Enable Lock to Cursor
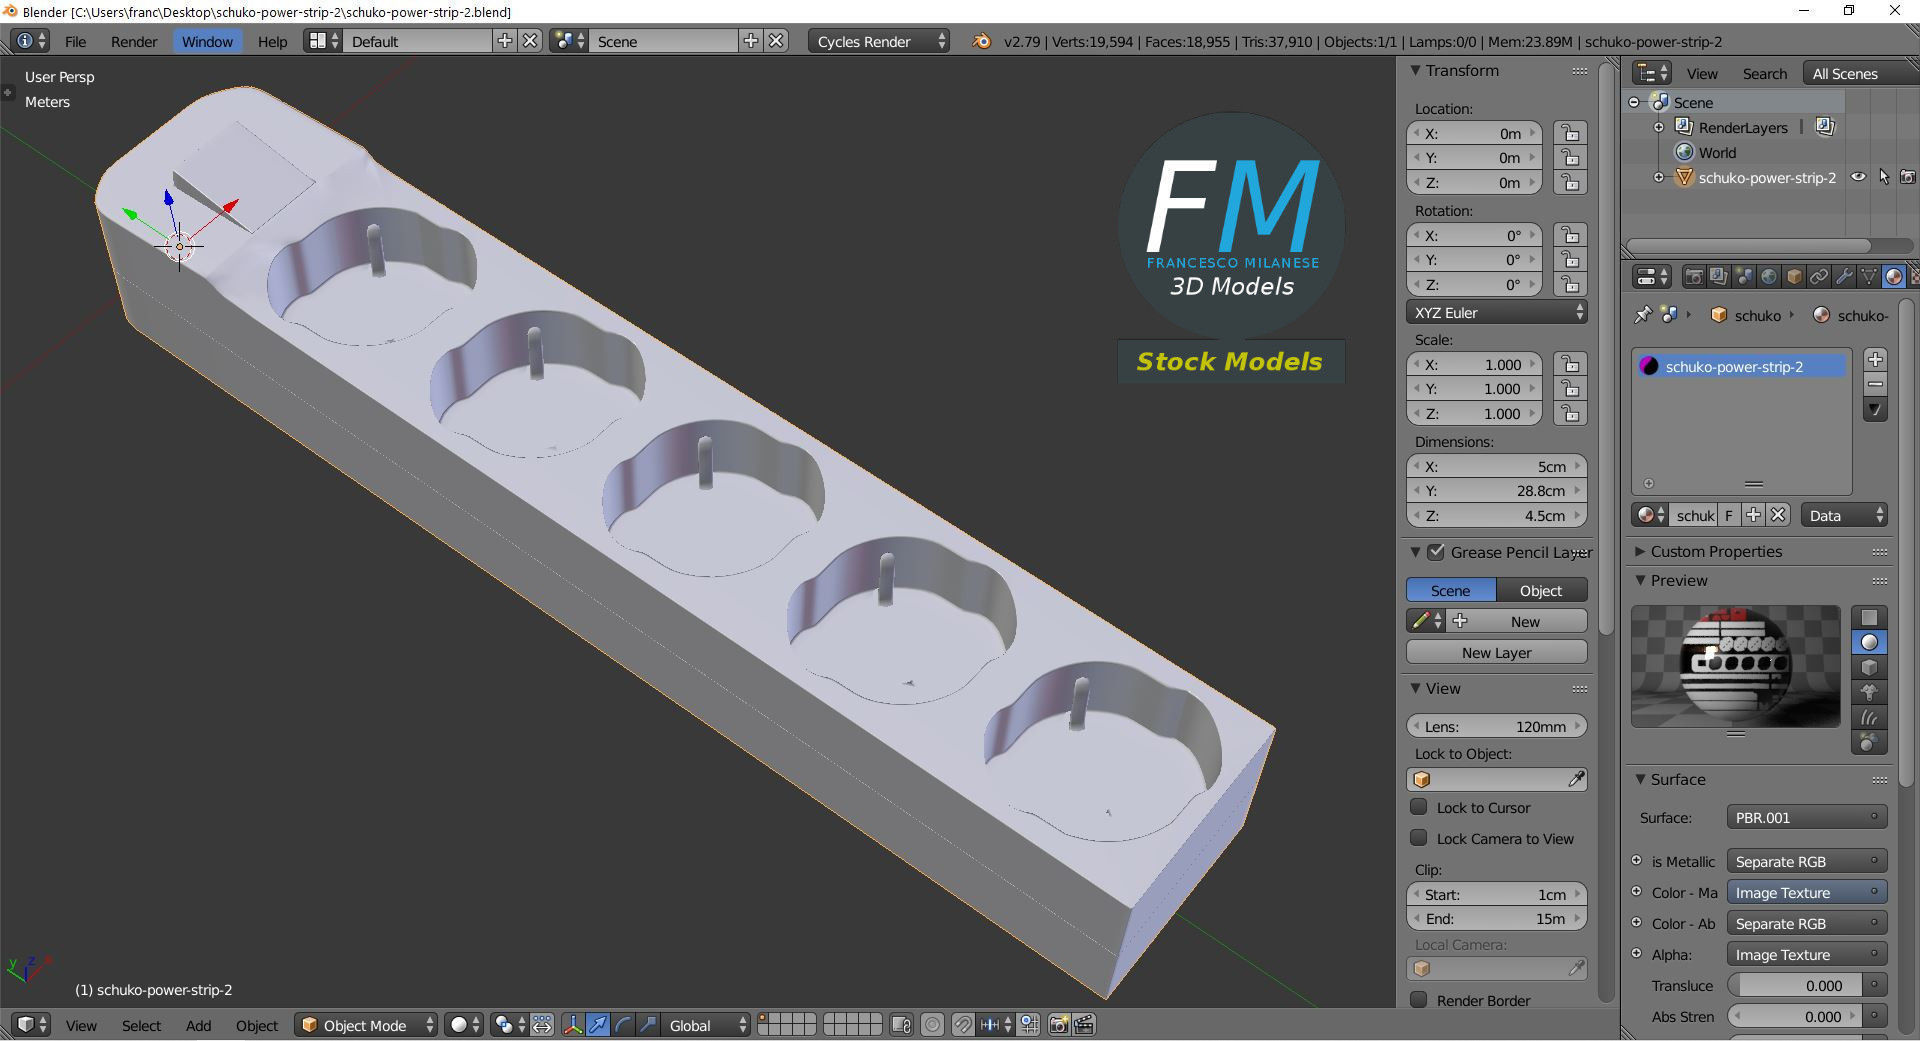Image resolution: width=1920 pixels, height=1041 pixels. 1418,807
